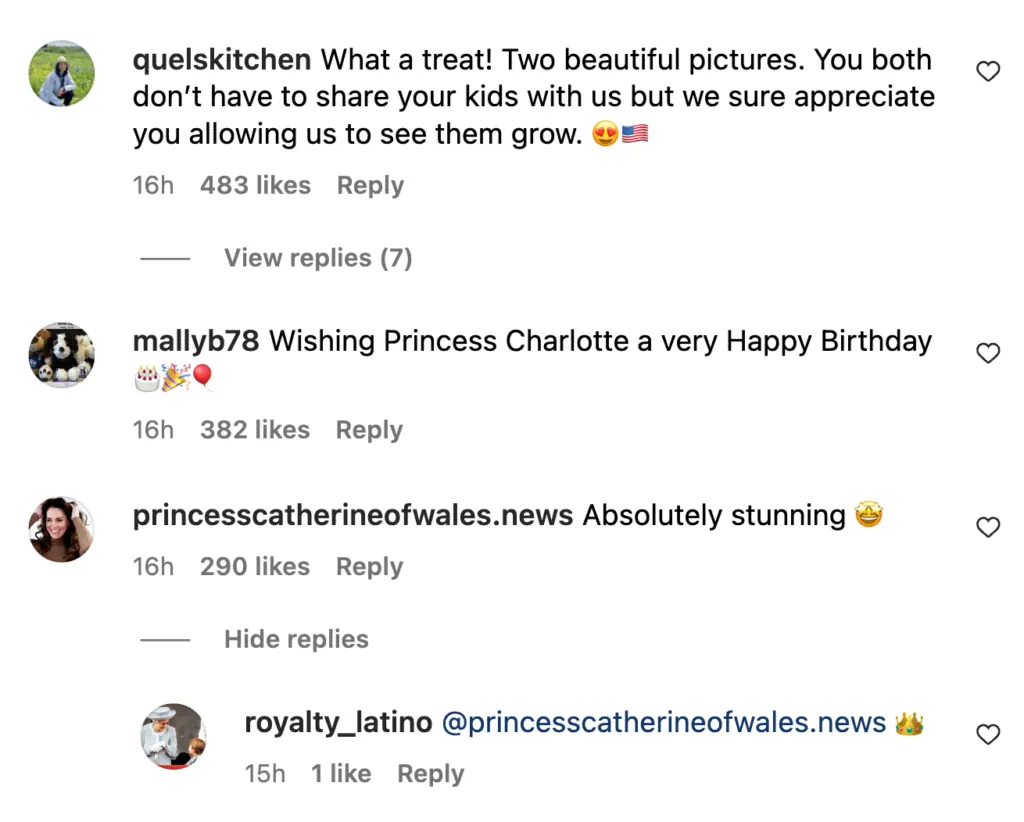The width and height of the screenshot is (1024, 822).
Task: Open mallyb78 username link
Action: click(196, 342)
